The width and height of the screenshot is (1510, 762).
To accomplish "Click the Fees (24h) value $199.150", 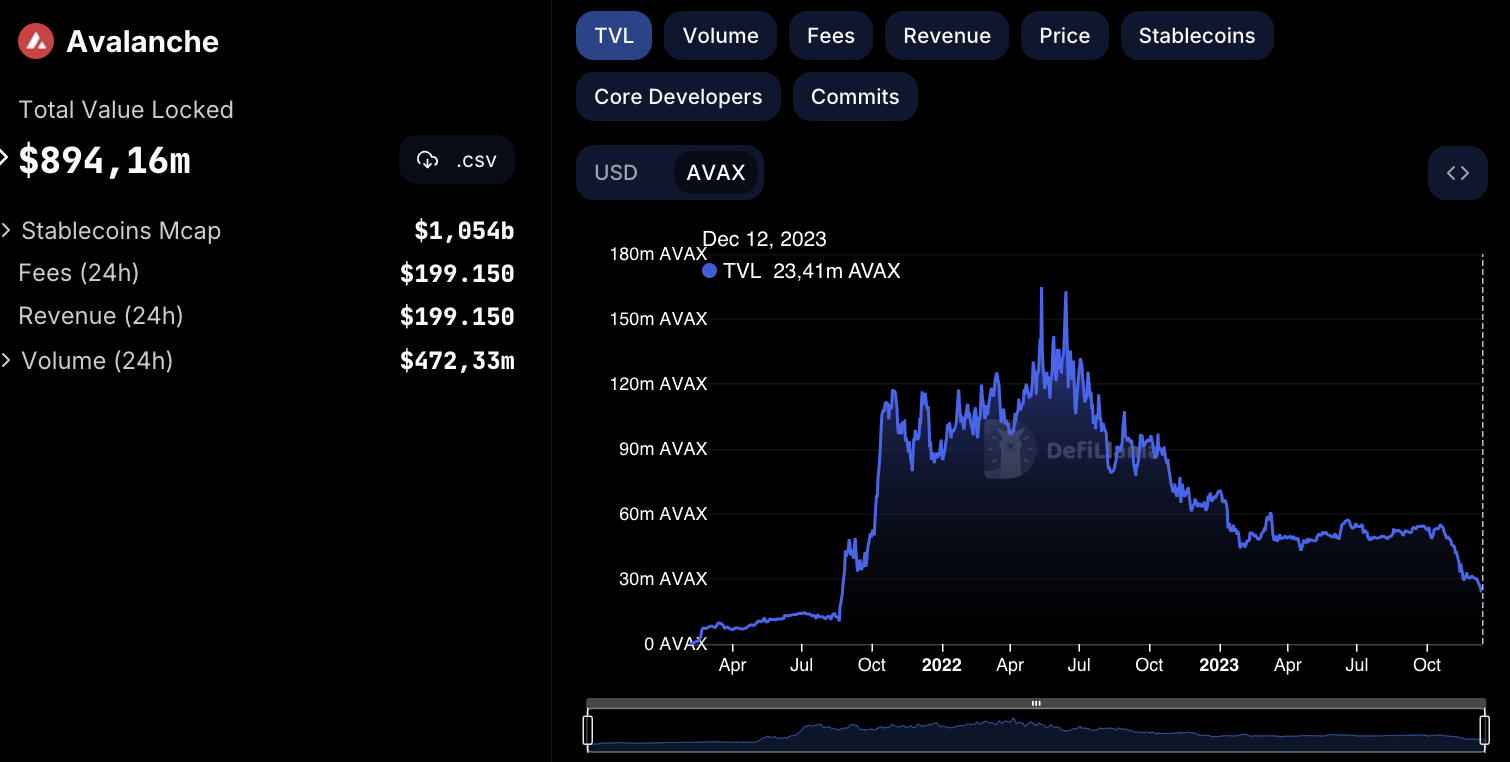I will pos(457,274).
